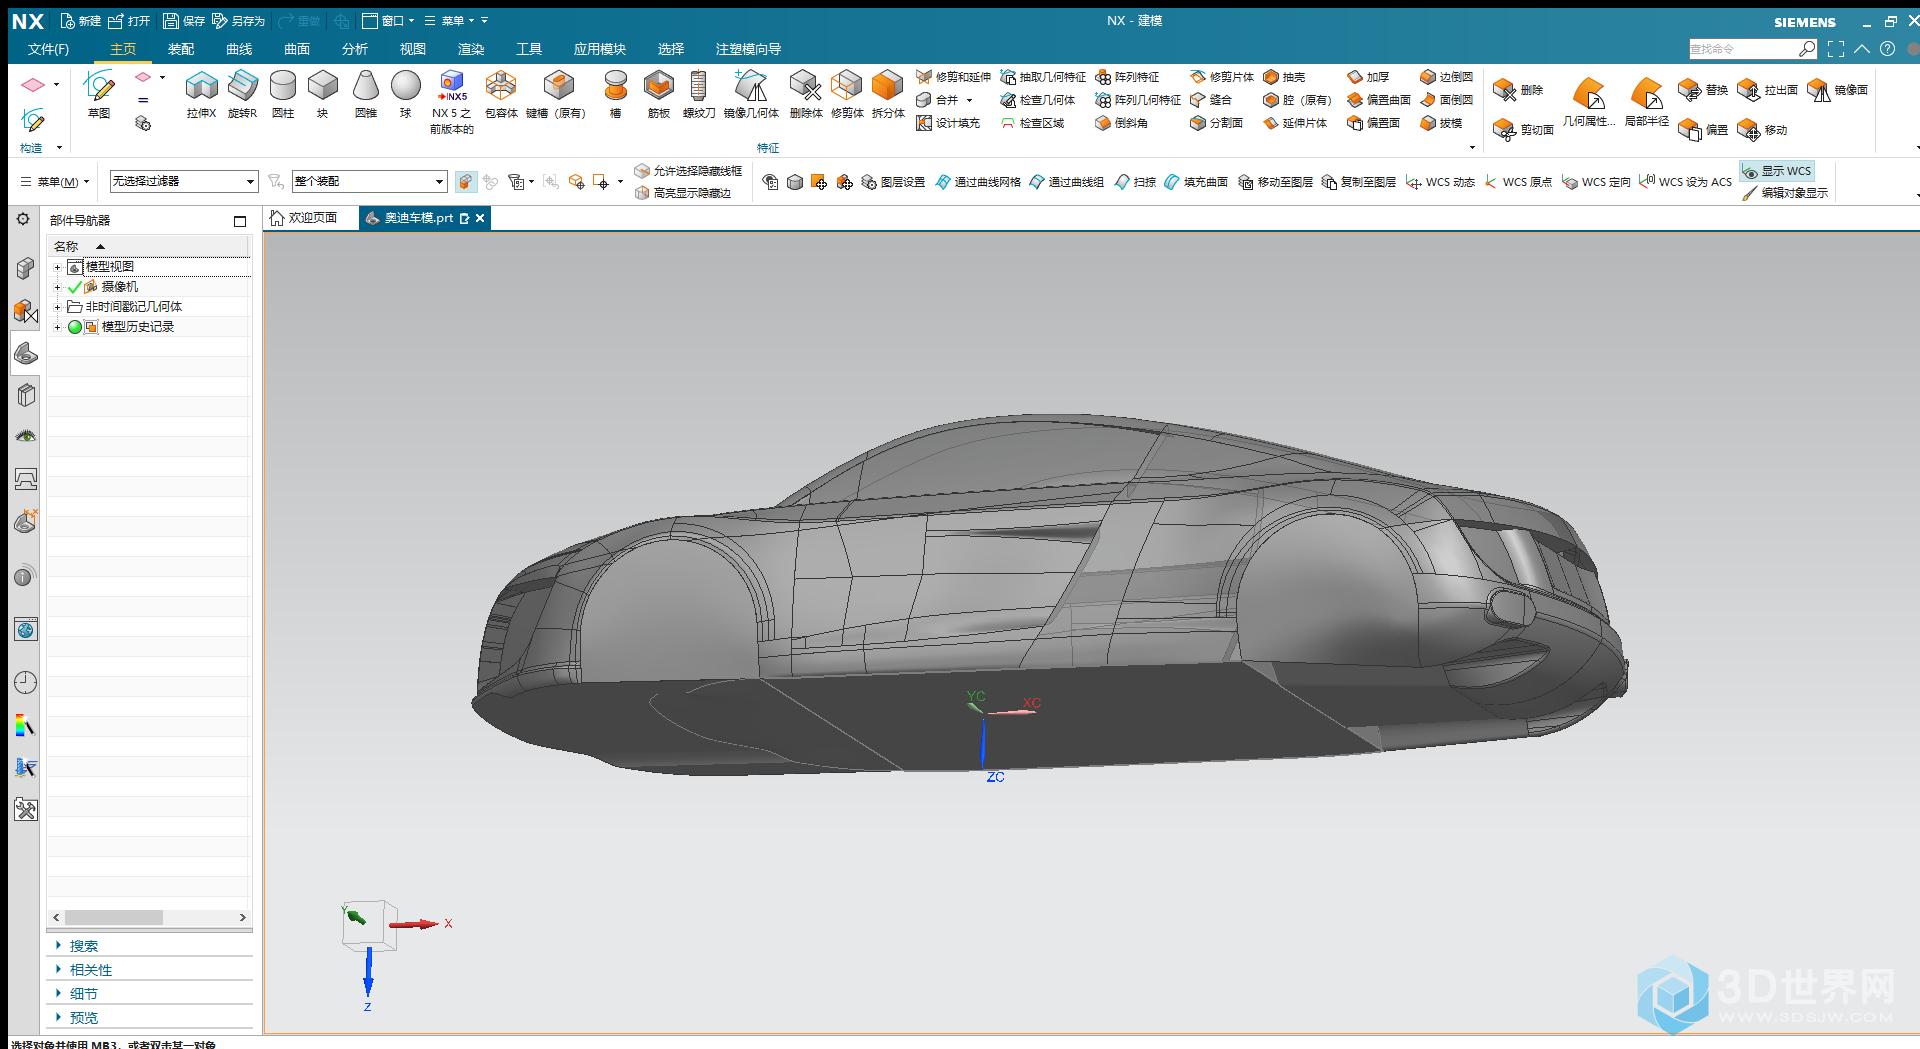Click the Edge Blend (边倒圆) tool
Viewport: 1920px width, 1049px height.
(1446, 77)
